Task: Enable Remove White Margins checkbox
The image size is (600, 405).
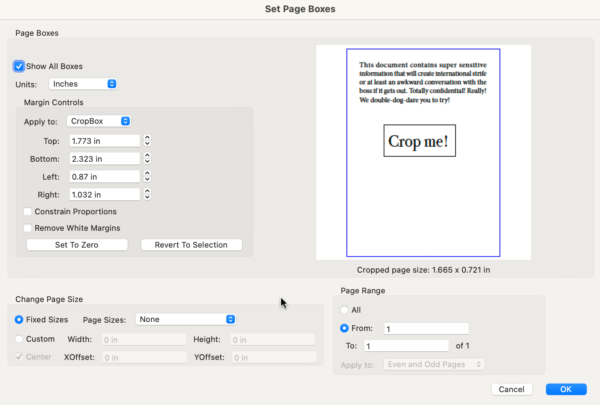Action: pos(28,228)
